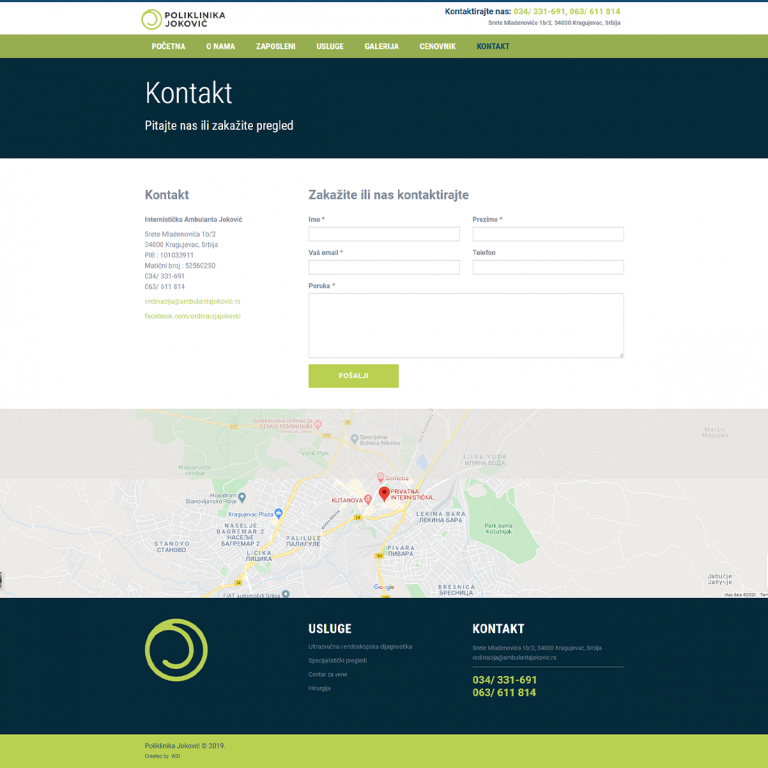Click the green circular footer logo
The height and width of the screenshot is (768, 768).
[x=176, y=650]
